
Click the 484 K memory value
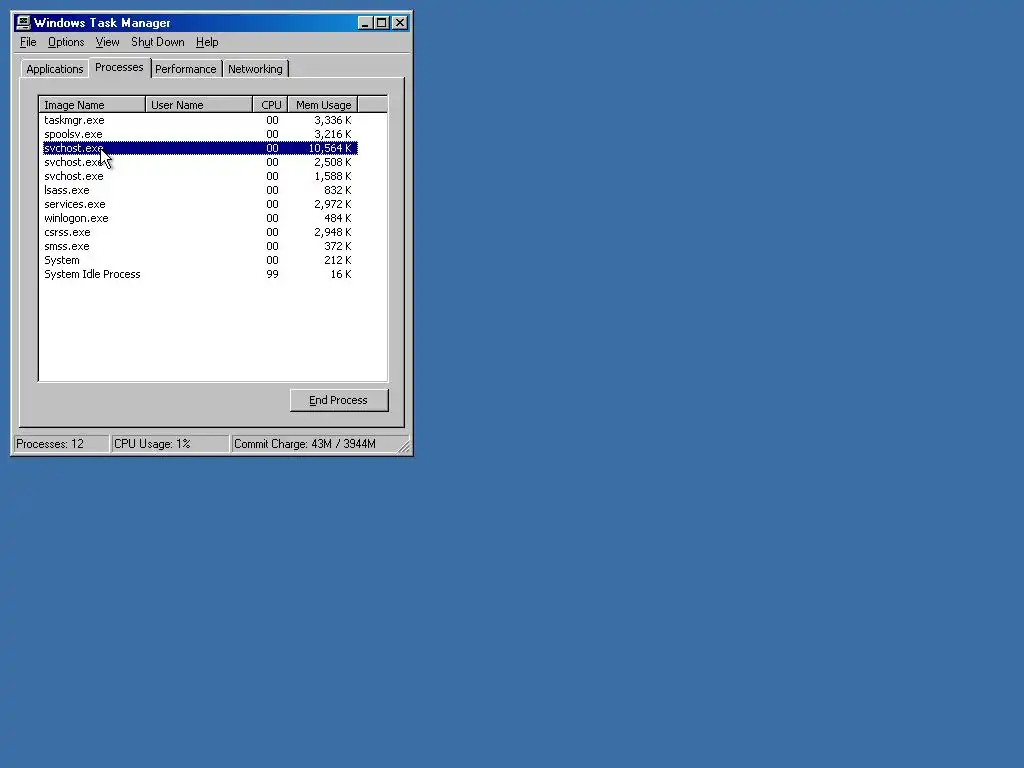point(338,218)
